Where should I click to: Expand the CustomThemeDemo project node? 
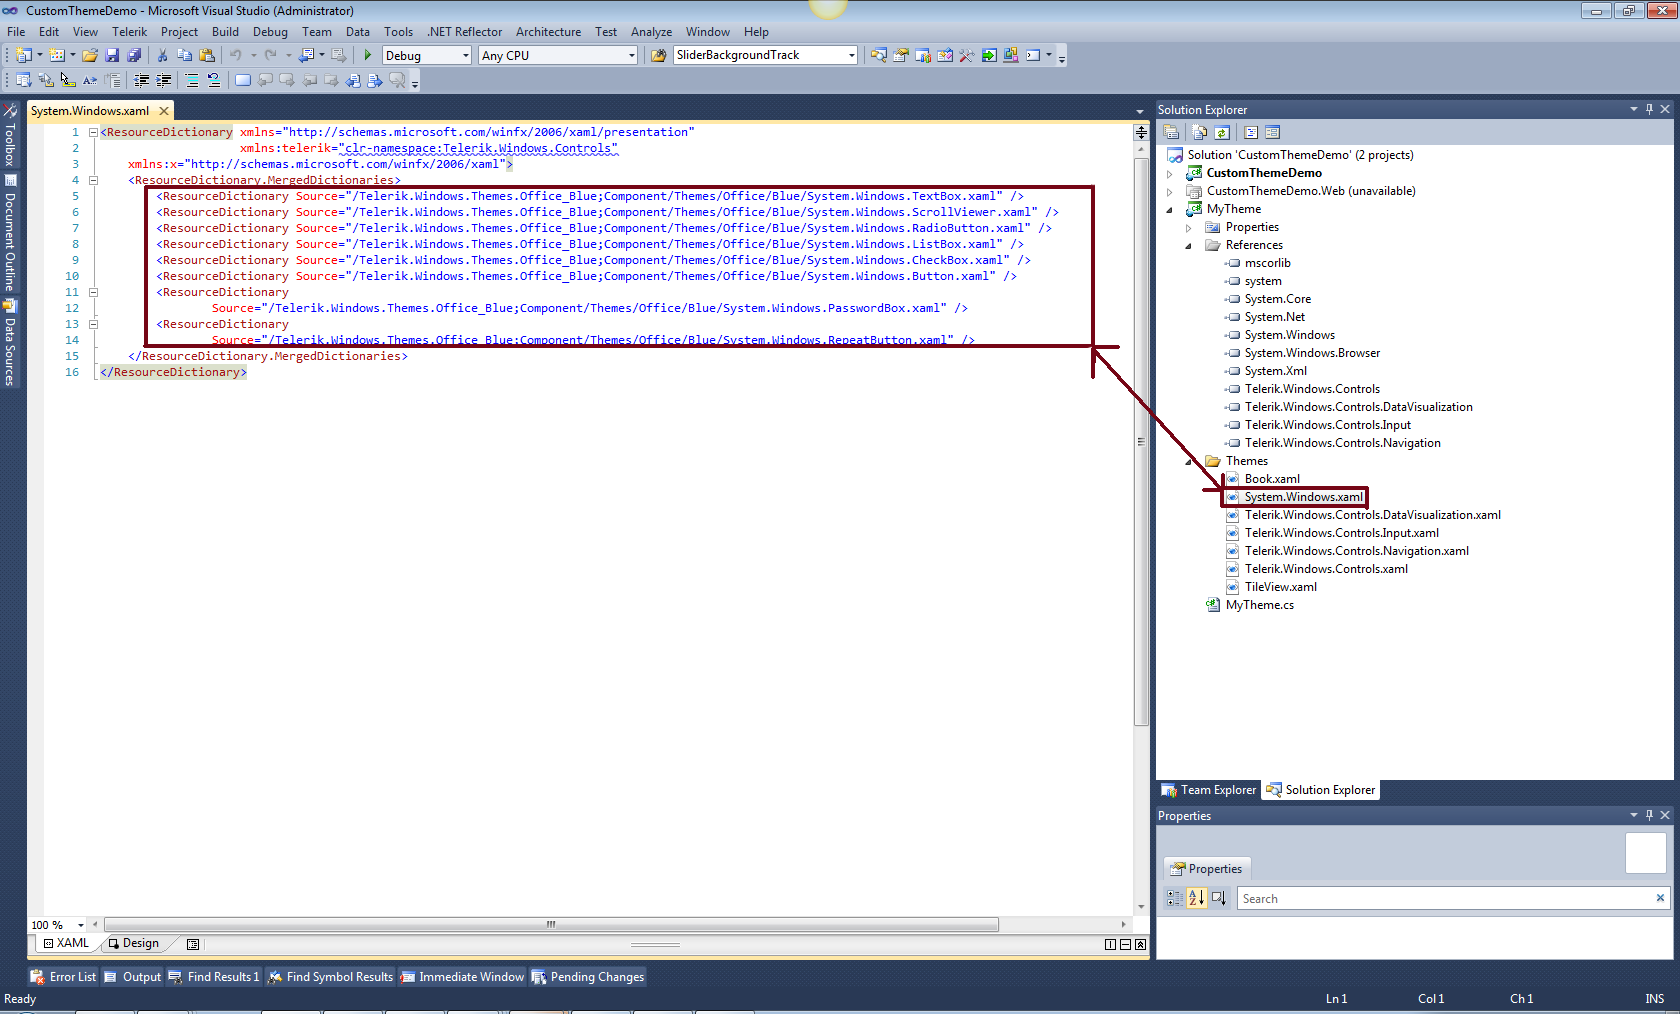(1170, 173)
